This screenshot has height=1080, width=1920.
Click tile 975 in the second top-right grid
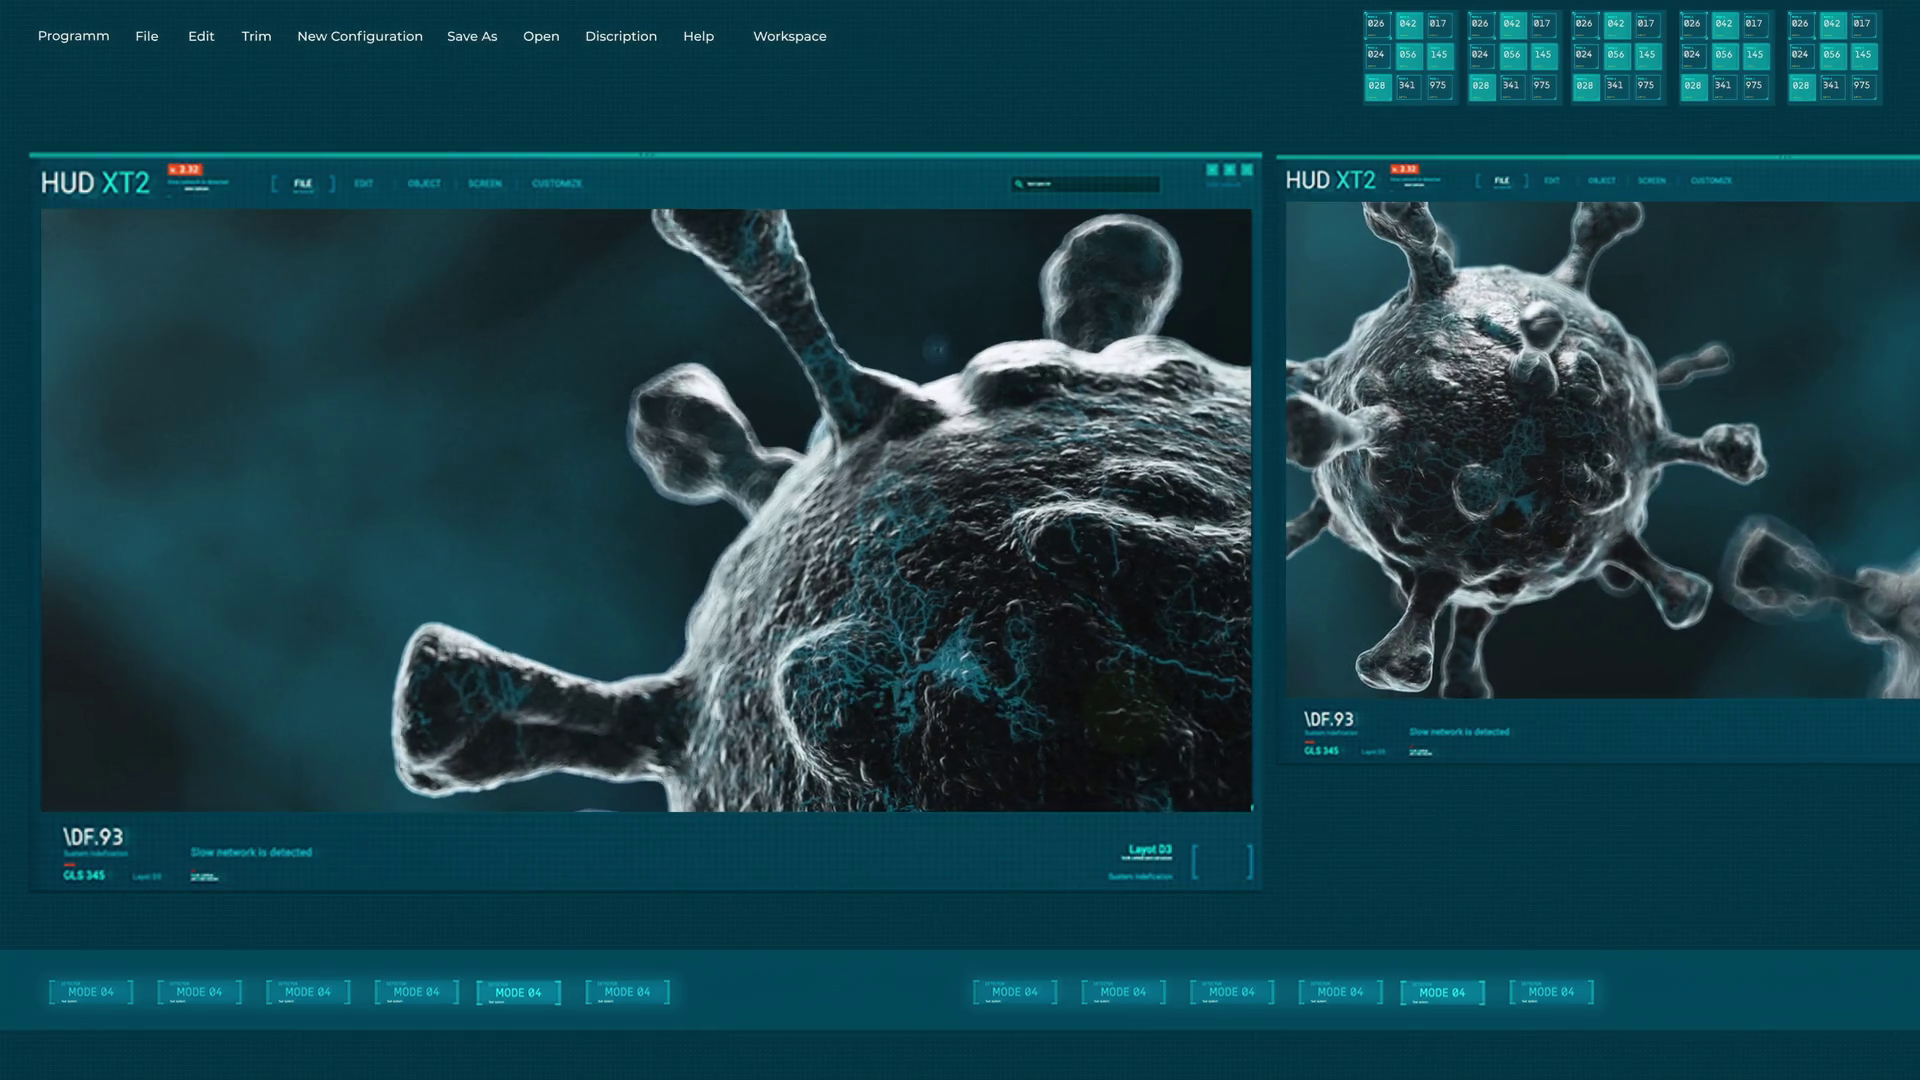pos(1542,86)
